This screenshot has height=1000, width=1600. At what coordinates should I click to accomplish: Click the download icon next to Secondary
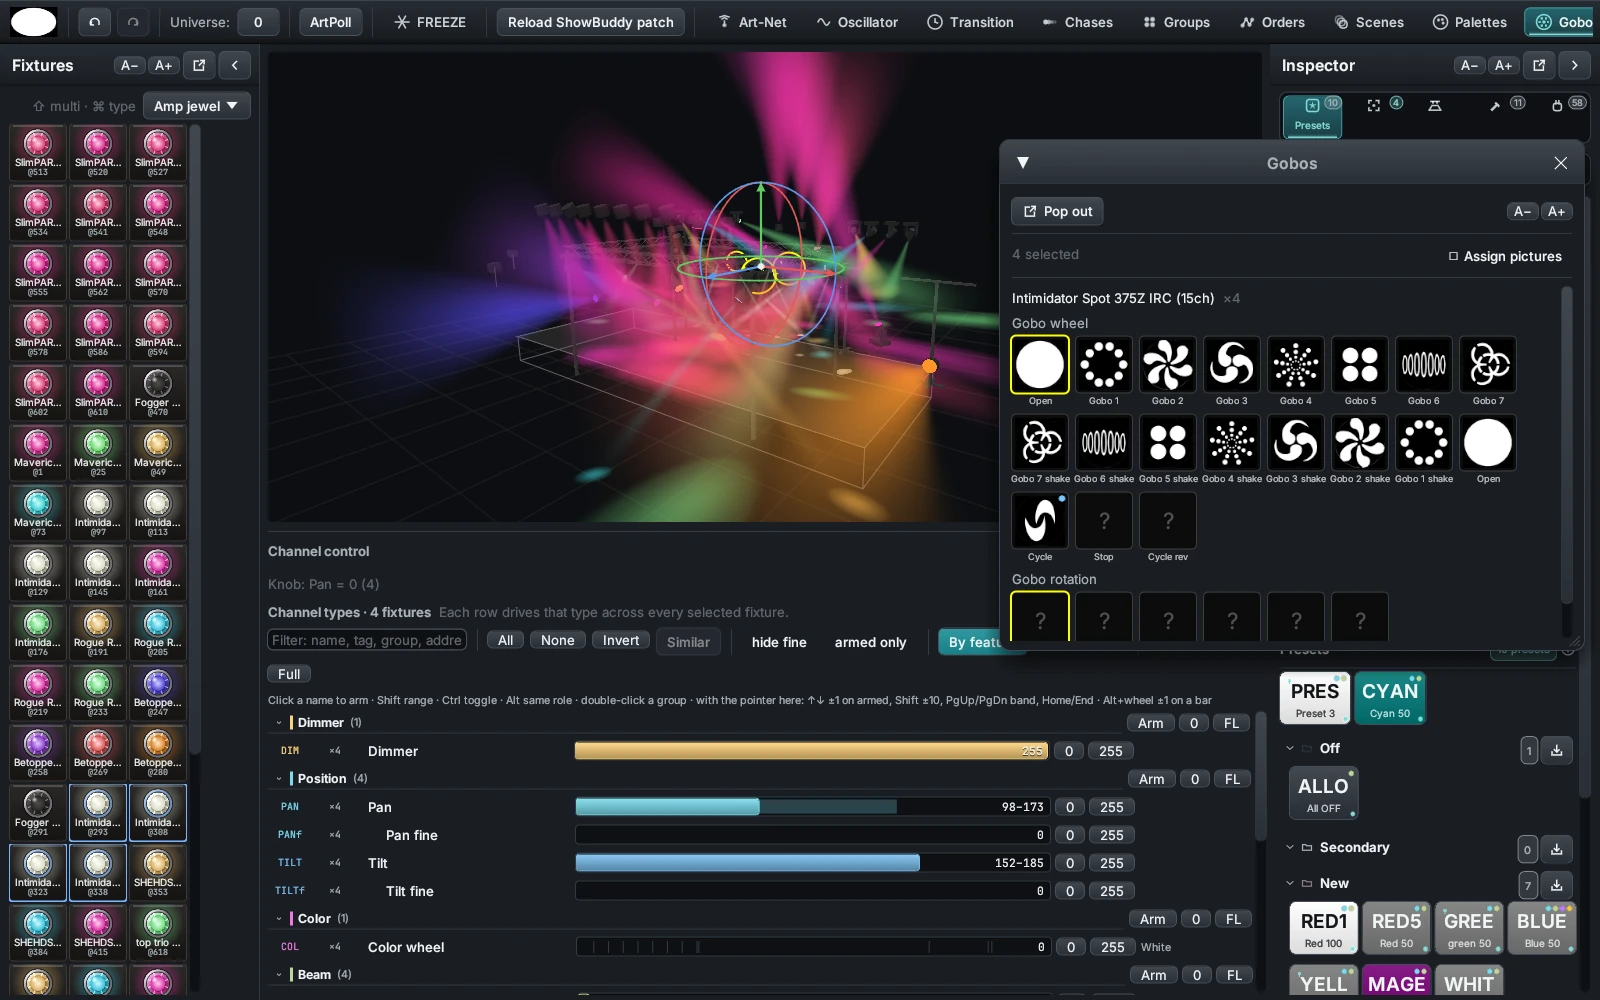tap(1557, 849)
